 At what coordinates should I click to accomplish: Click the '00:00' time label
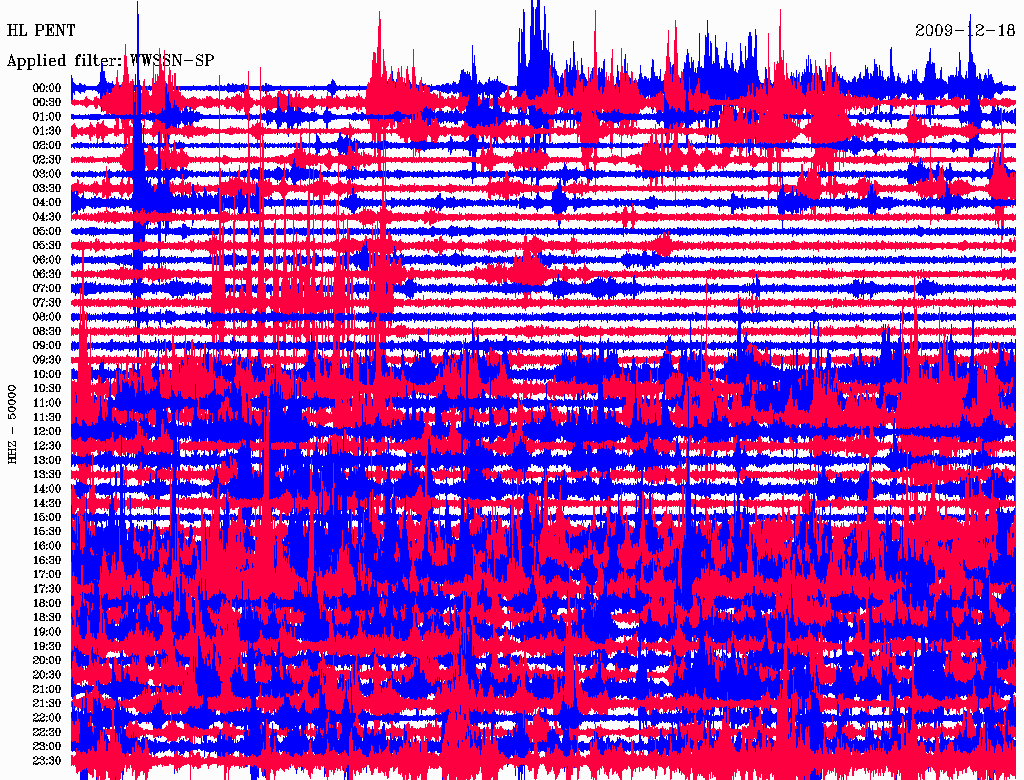pyautogui.click(x=47, y=88)
